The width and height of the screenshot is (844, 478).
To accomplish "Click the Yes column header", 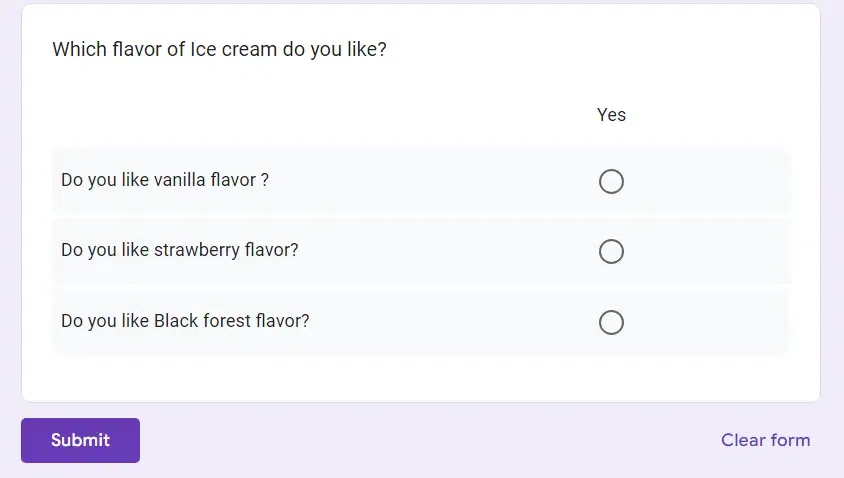I will coord(611,115).
